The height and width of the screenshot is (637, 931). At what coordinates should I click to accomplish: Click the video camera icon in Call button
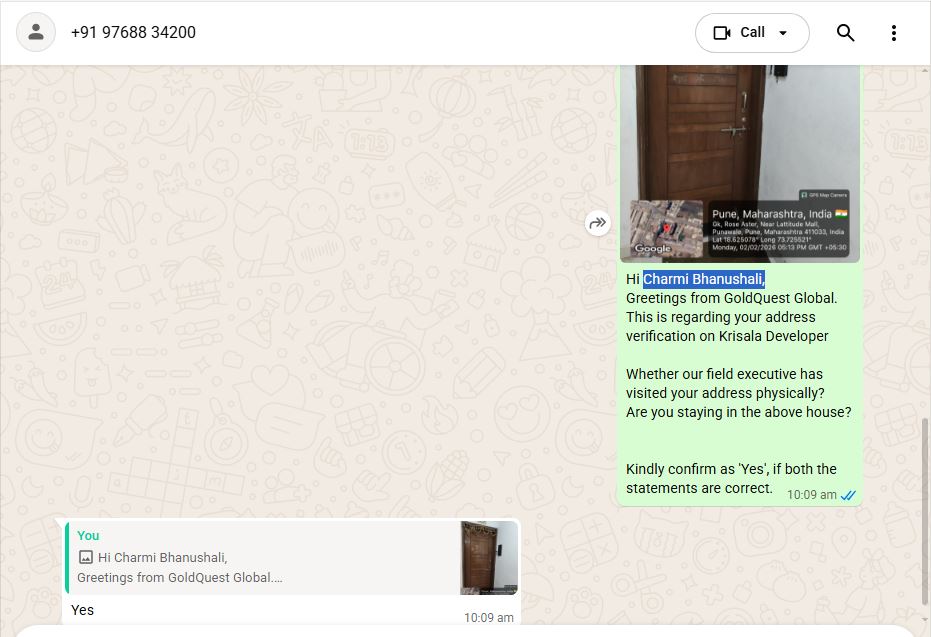(x=721, y=33)
